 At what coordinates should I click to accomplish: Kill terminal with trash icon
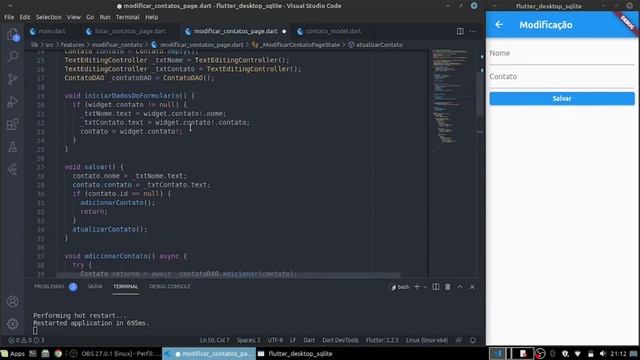[x=448, y=287]
